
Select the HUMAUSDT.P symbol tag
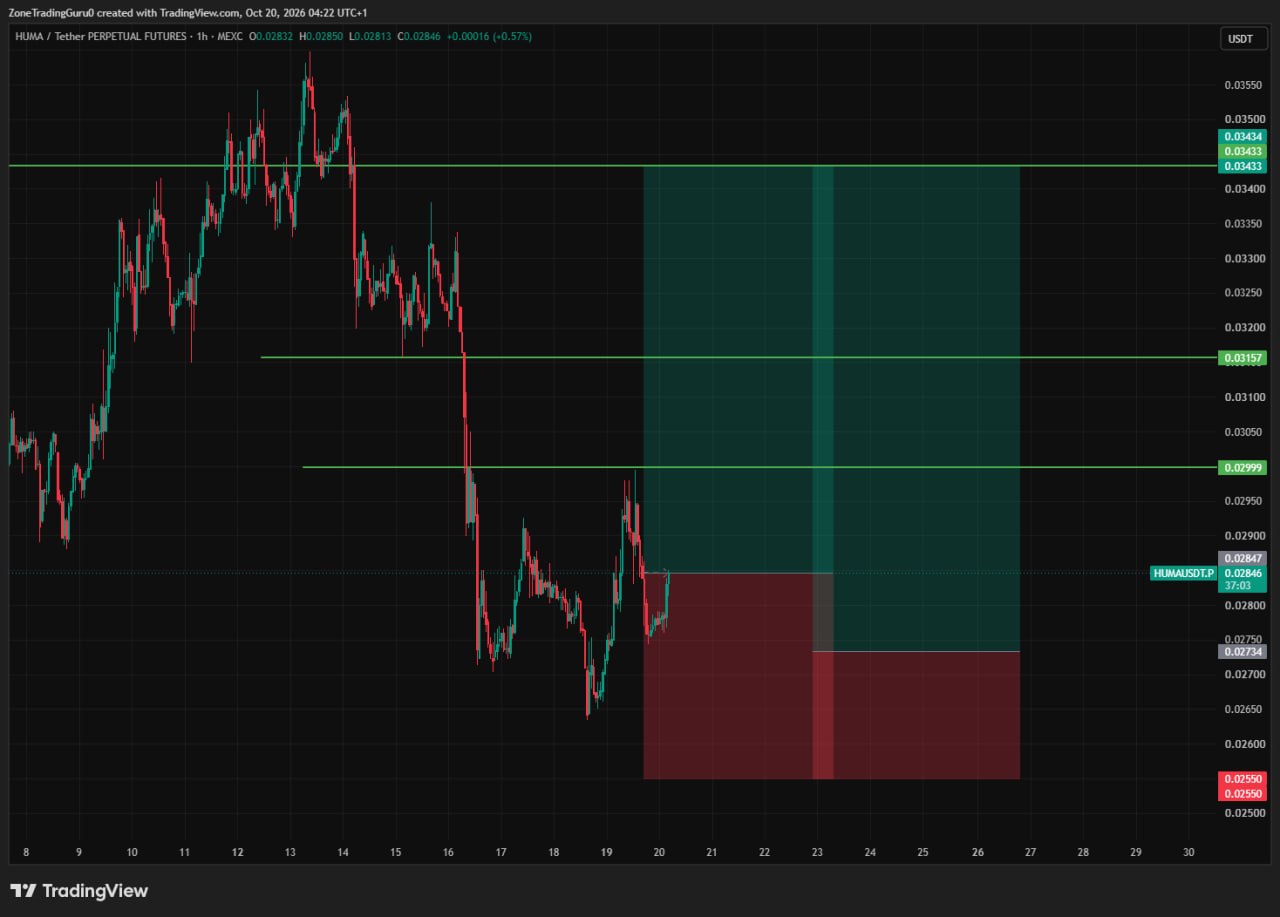point(1183,573)
